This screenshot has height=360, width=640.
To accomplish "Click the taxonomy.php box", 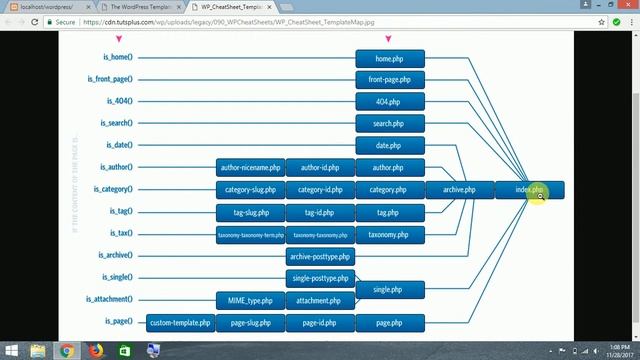I will pos(390,235).
